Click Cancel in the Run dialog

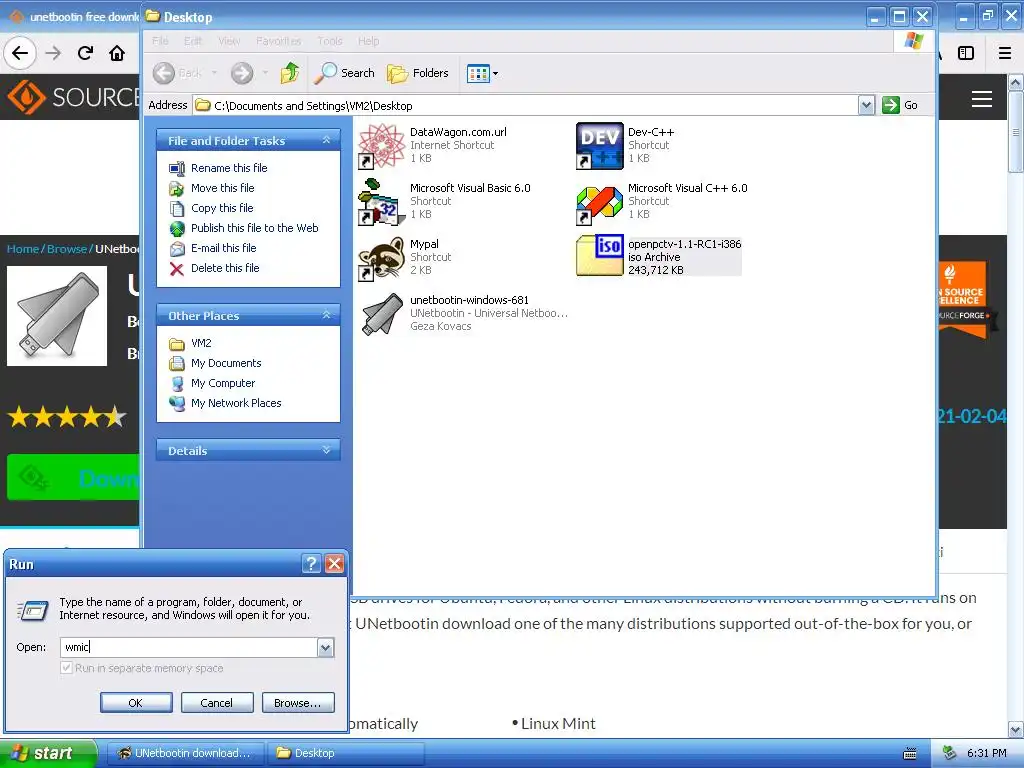click(x=217, y=703)
